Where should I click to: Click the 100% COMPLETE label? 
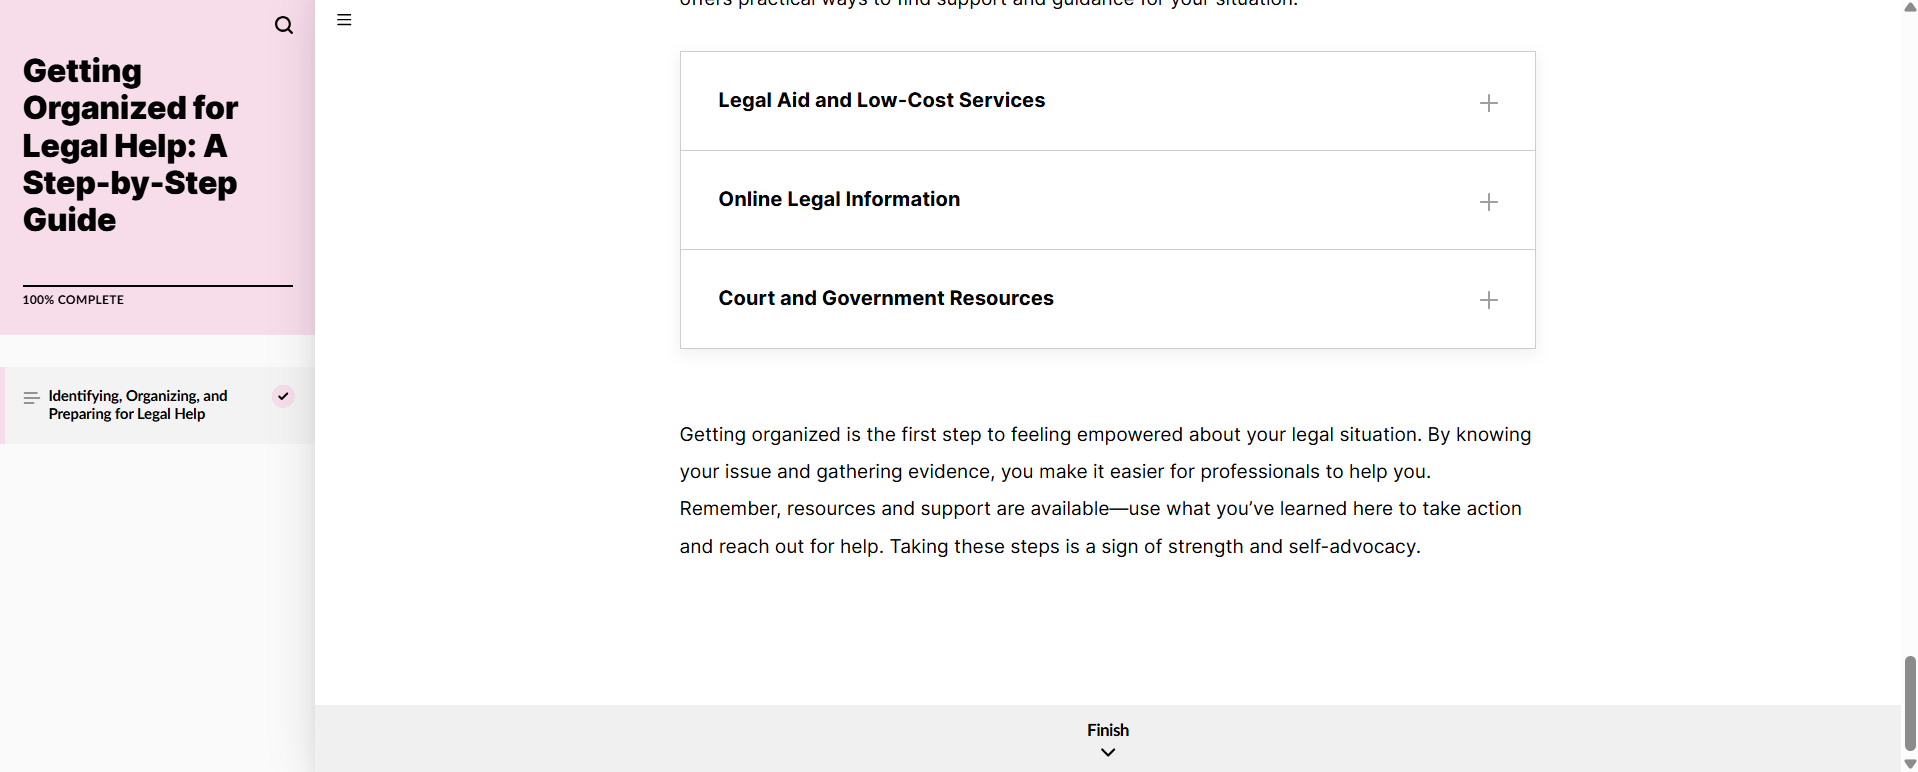(73, 300)
